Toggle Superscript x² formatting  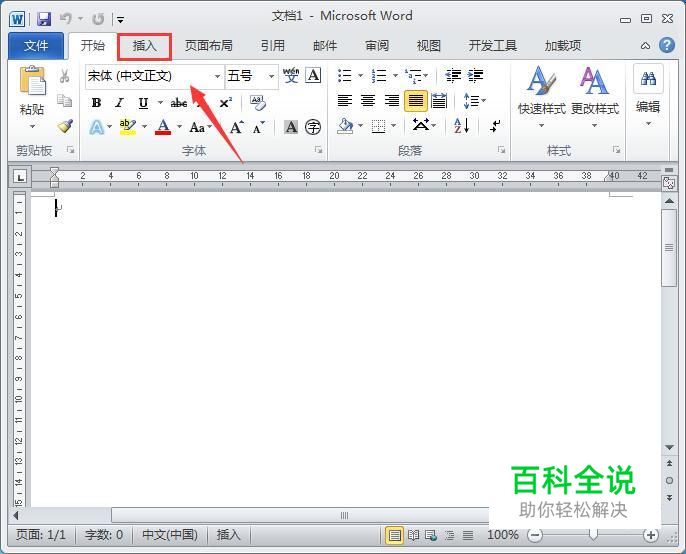[x=225, y=103]
